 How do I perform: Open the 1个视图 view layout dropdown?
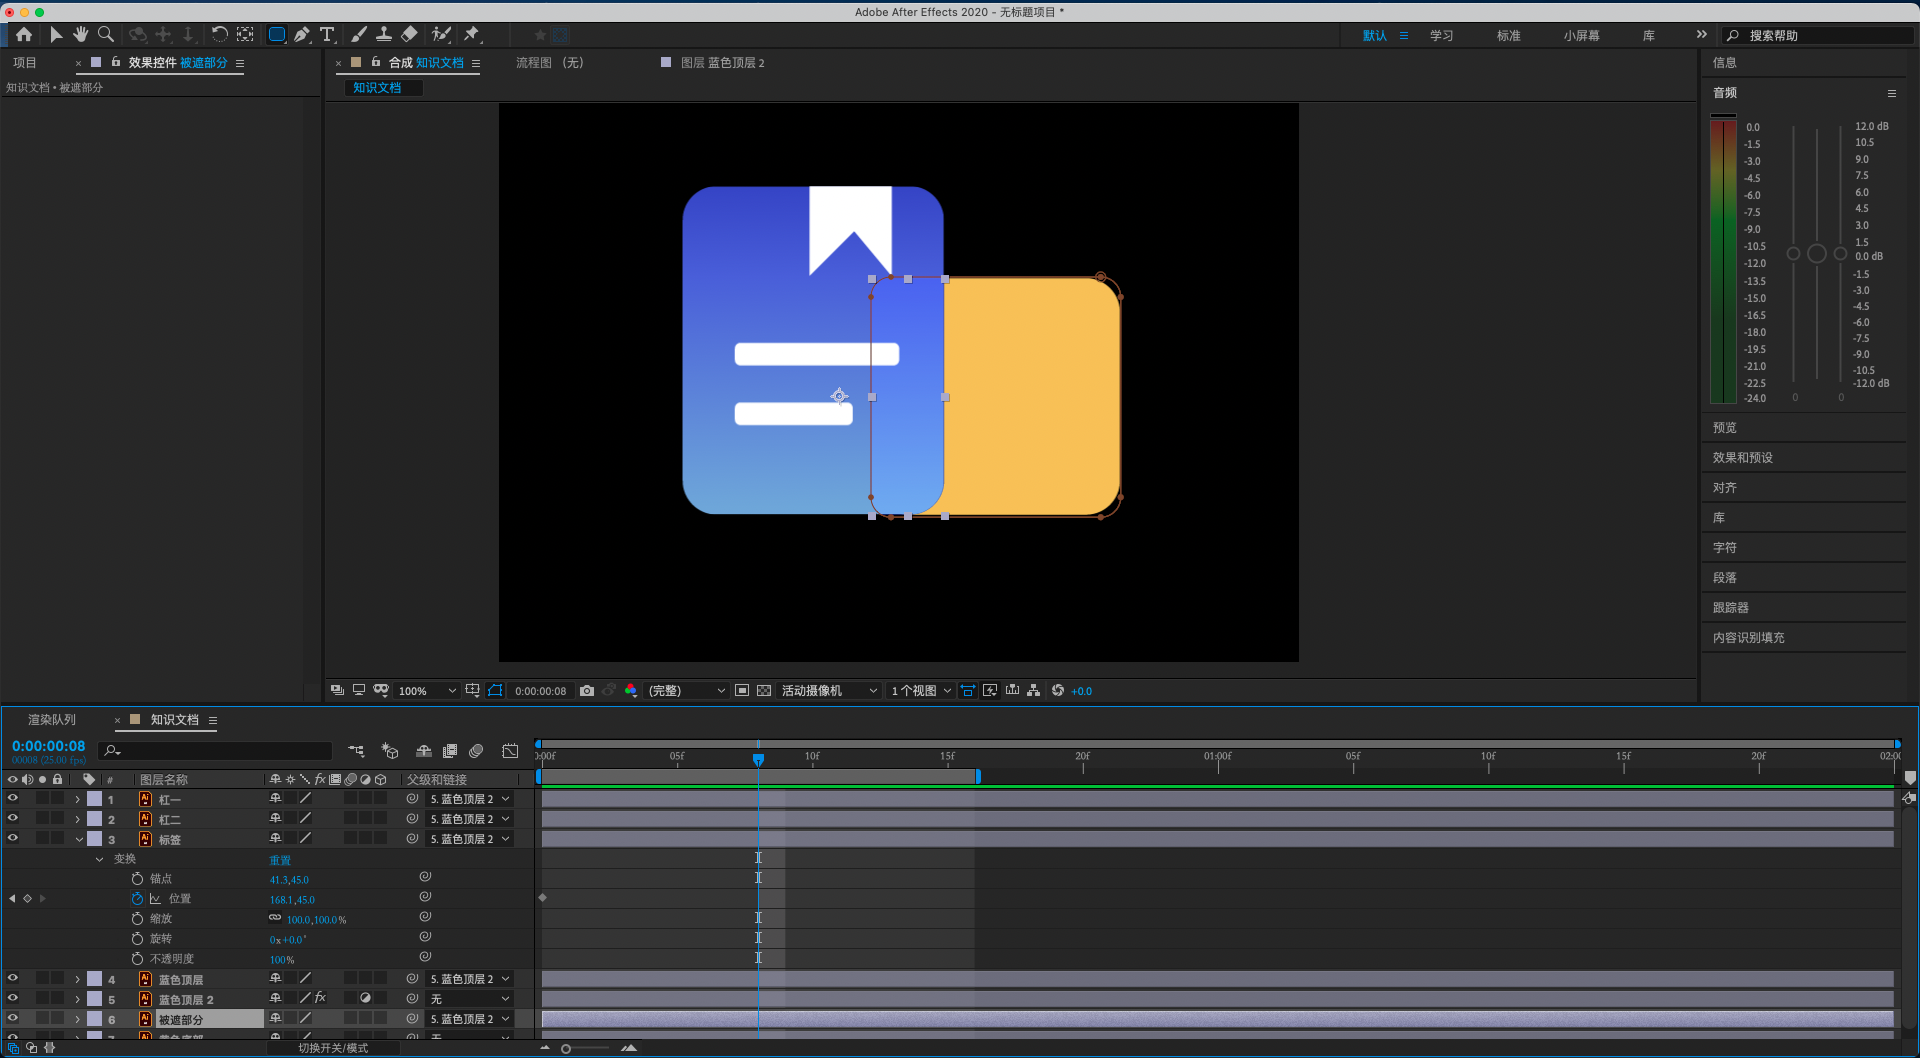pyautogui.click(x=921, y=691)
